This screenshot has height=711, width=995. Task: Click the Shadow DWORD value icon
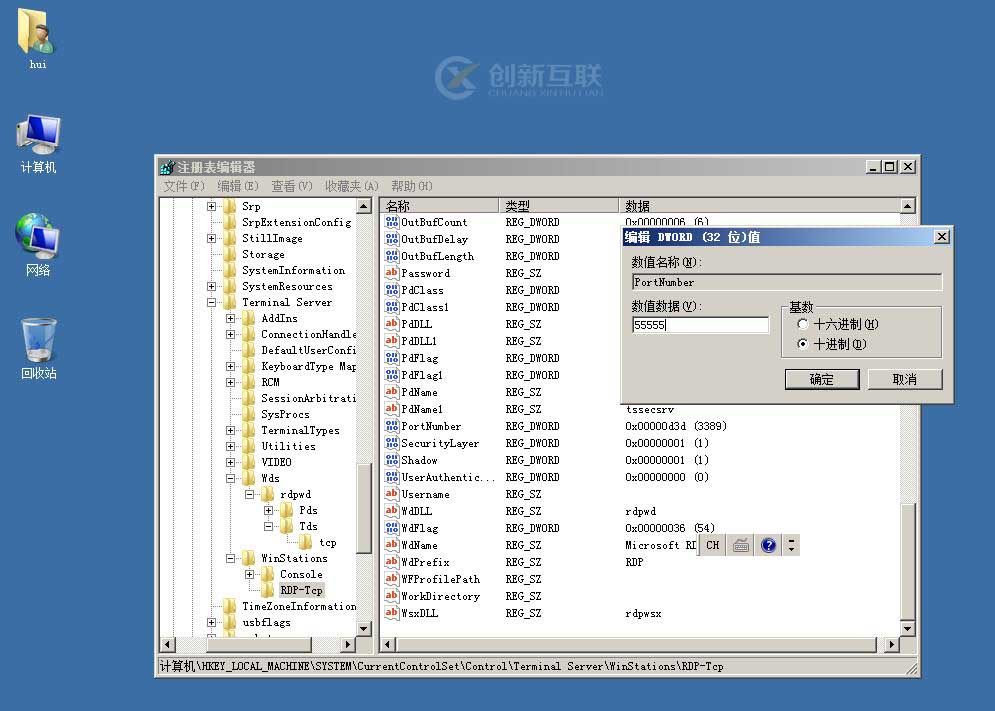pyautogui.click(x=392, y=460)
